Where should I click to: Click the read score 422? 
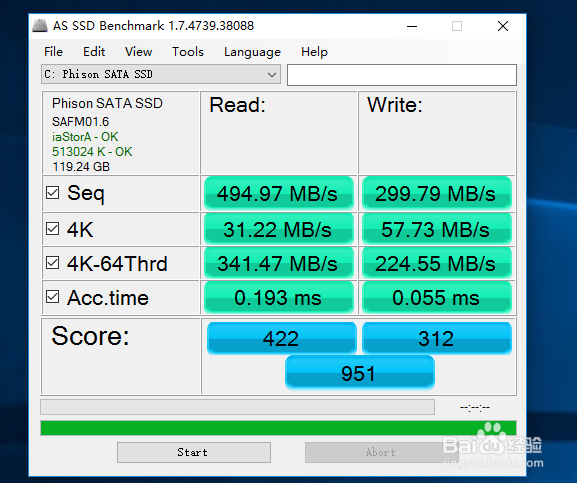[282, 338]
